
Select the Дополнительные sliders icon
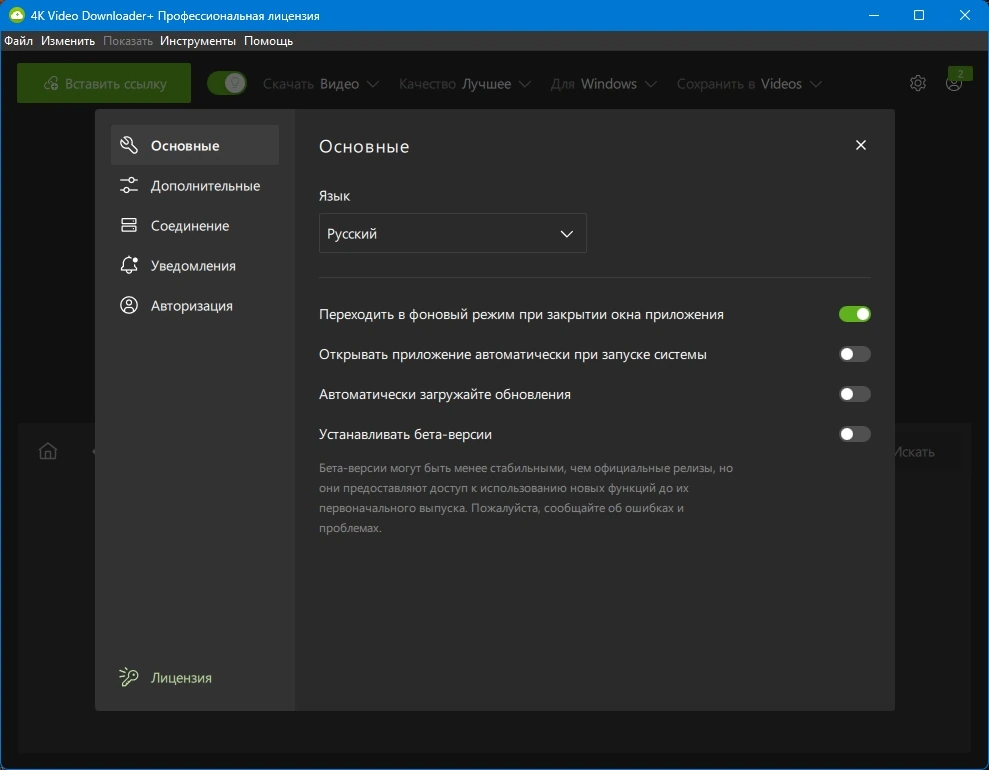(x=129, y=185)
